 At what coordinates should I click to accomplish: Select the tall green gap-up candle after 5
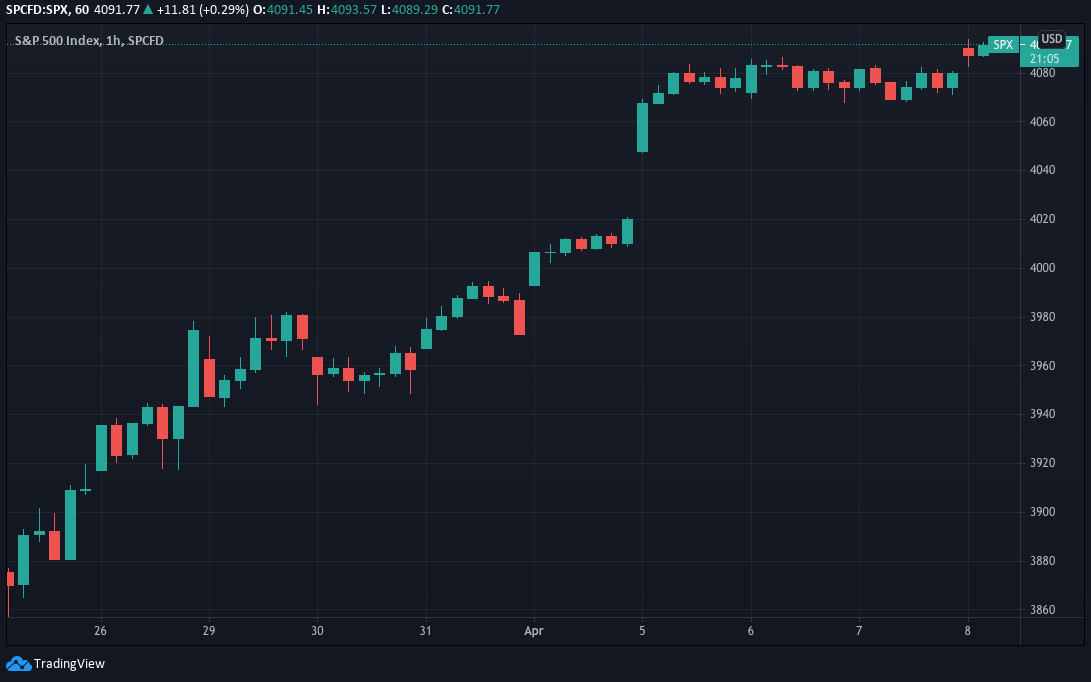(x=642, y=127)
